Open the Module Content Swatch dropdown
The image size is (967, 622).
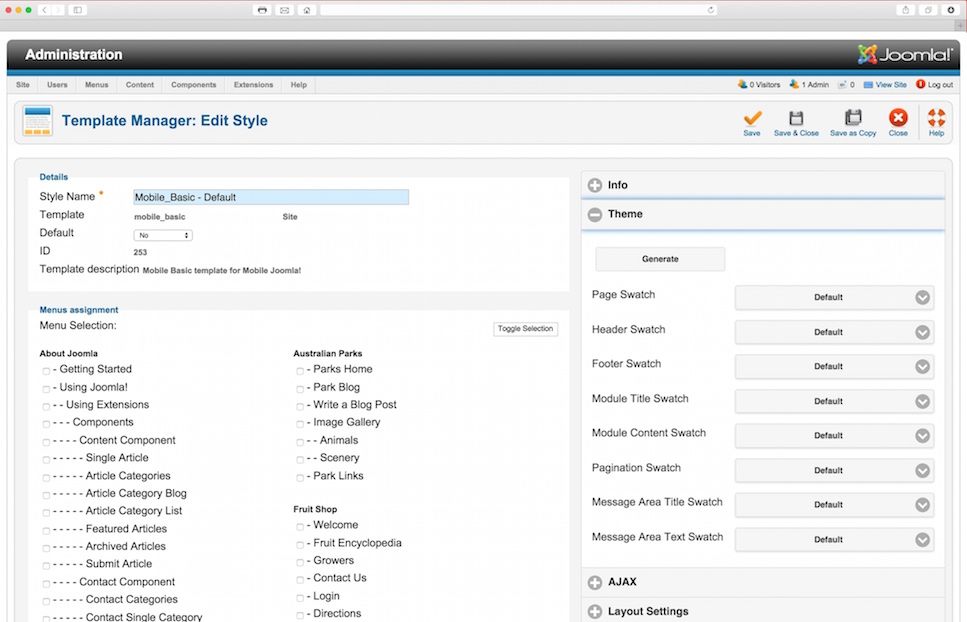(834, 435)
